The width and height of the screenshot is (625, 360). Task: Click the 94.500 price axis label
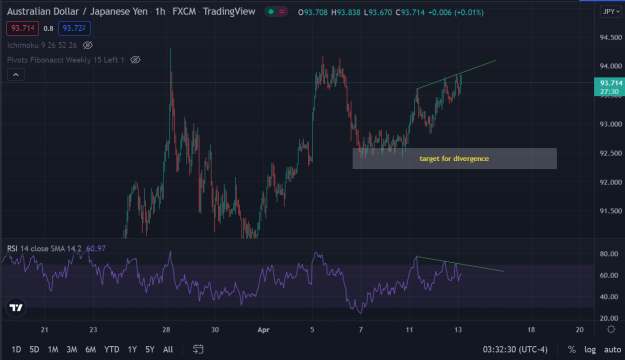coord(611,37)
